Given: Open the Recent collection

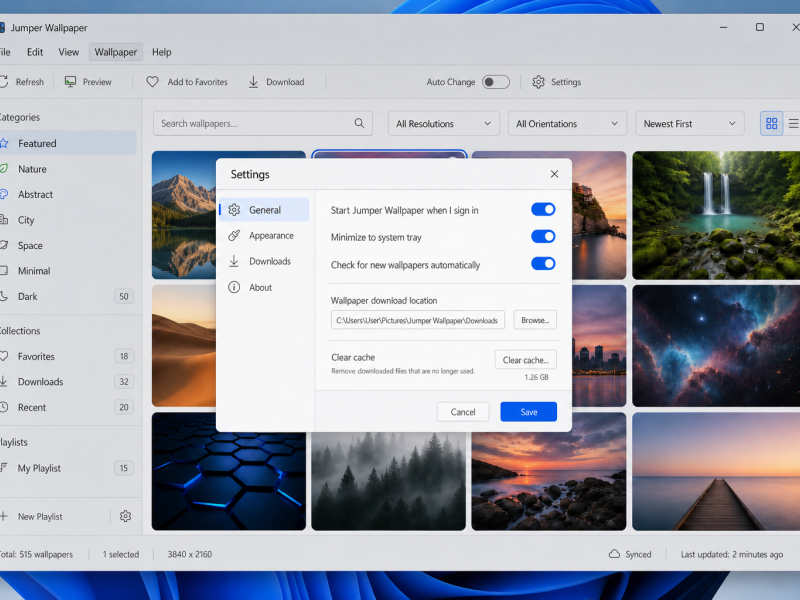Looking at the screenshot, I should [x=68, y=407].
